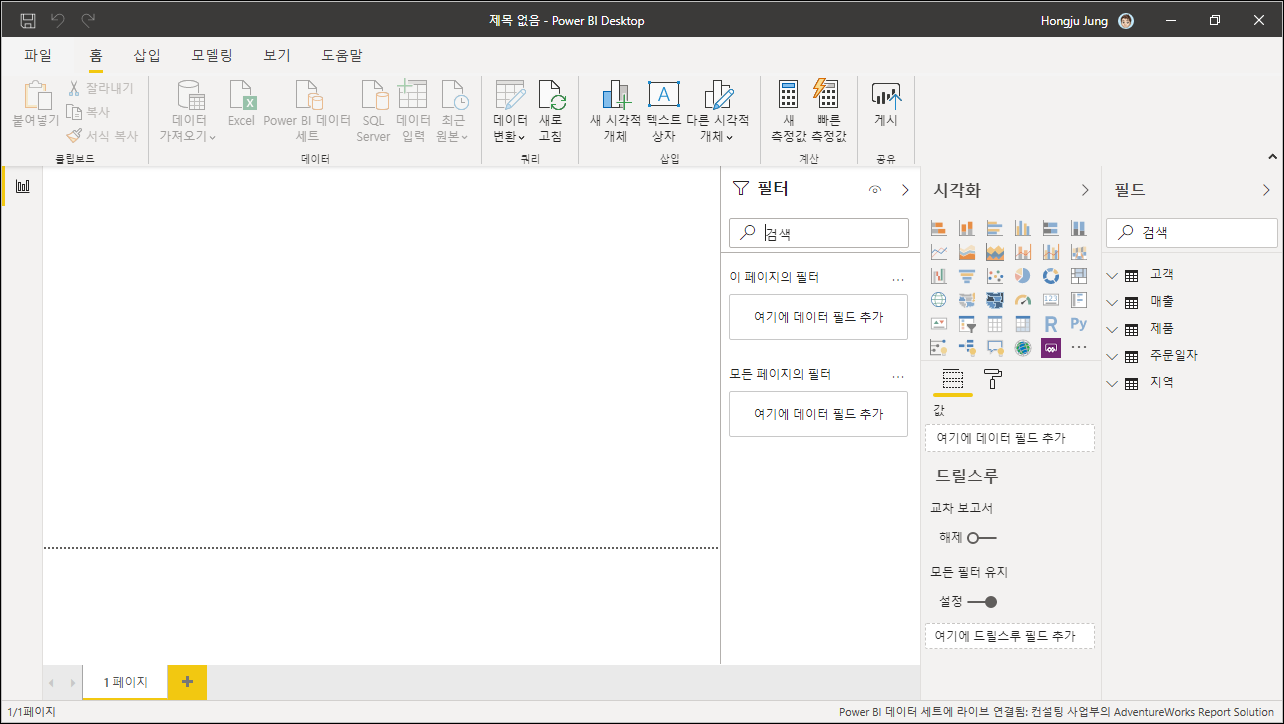The height and width of the screenshot is (724, 1284).
Task: Add a pie chart visual
Action: [x=1022, y=276]
